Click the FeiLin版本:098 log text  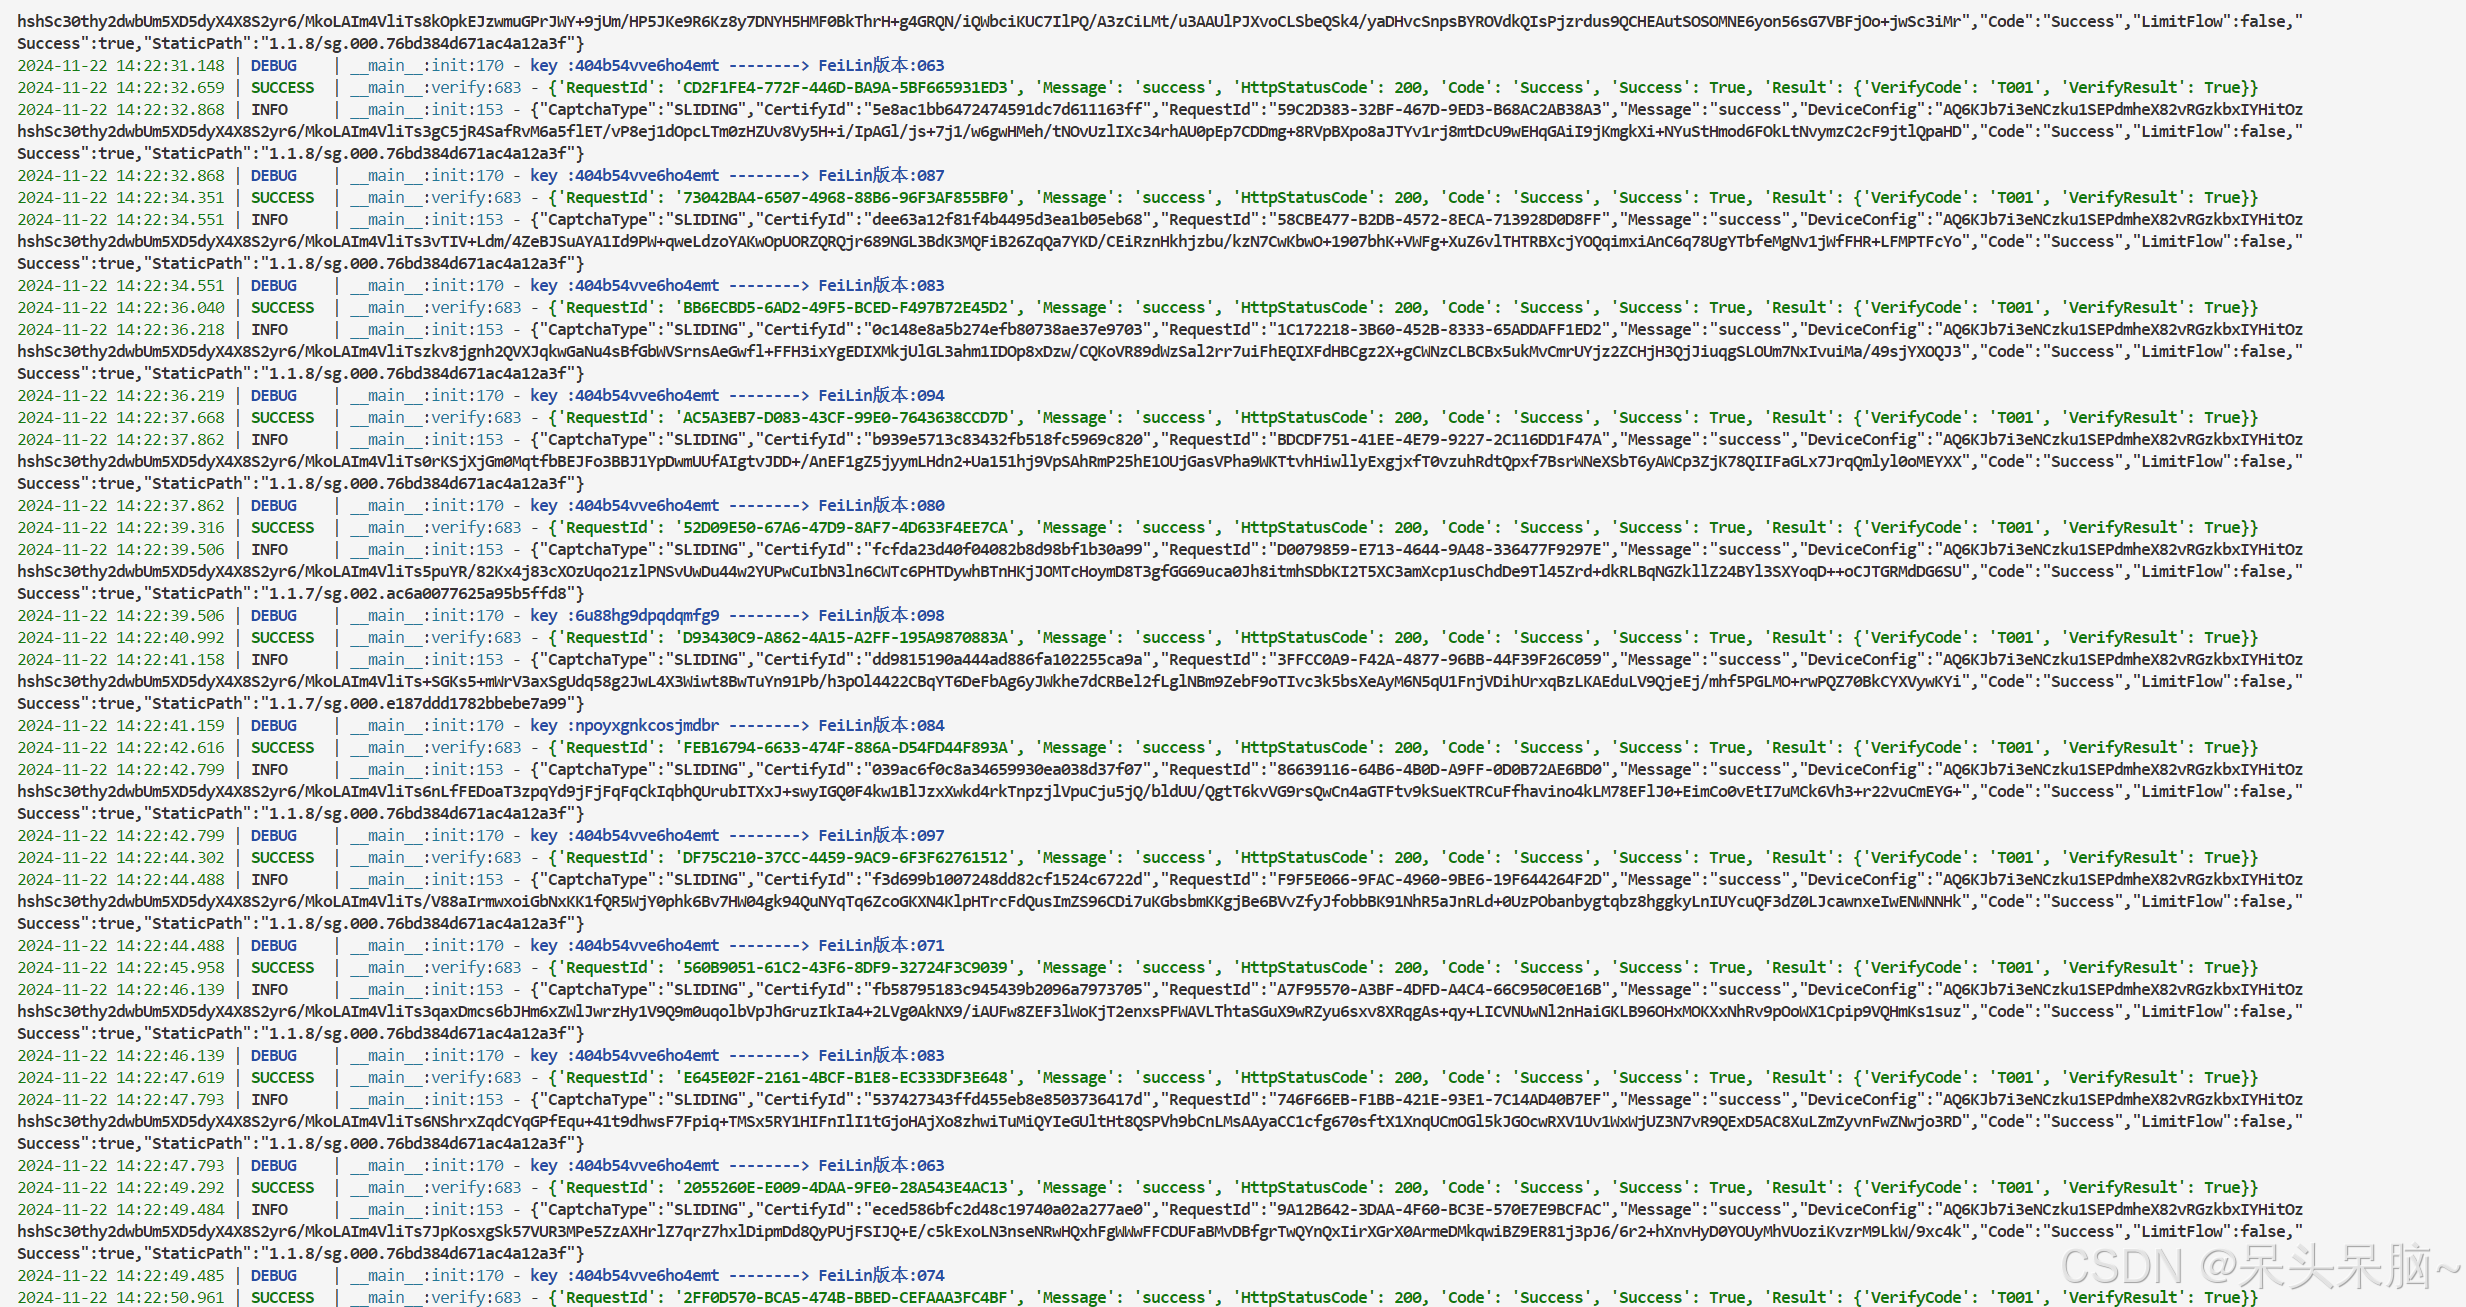click(881, 616)
